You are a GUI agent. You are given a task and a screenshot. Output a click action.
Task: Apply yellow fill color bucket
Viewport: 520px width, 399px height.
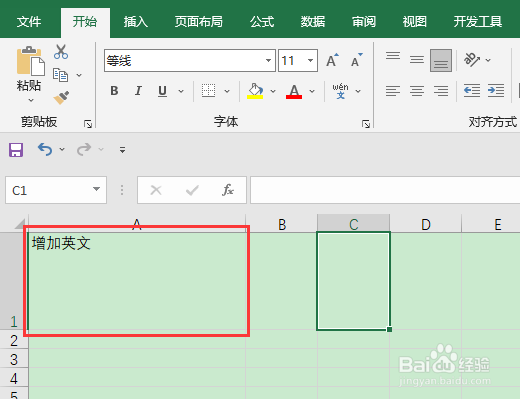tap(255, 91)
